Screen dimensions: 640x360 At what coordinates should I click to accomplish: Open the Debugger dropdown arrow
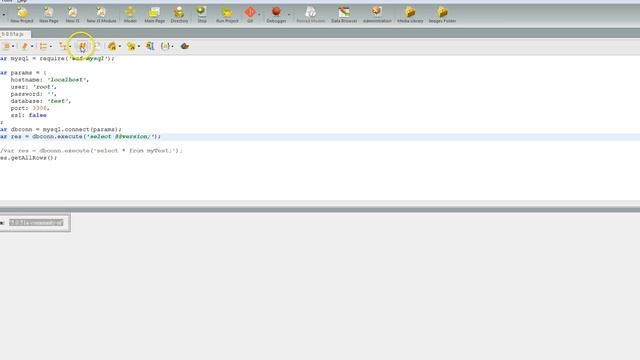(289, 14)
